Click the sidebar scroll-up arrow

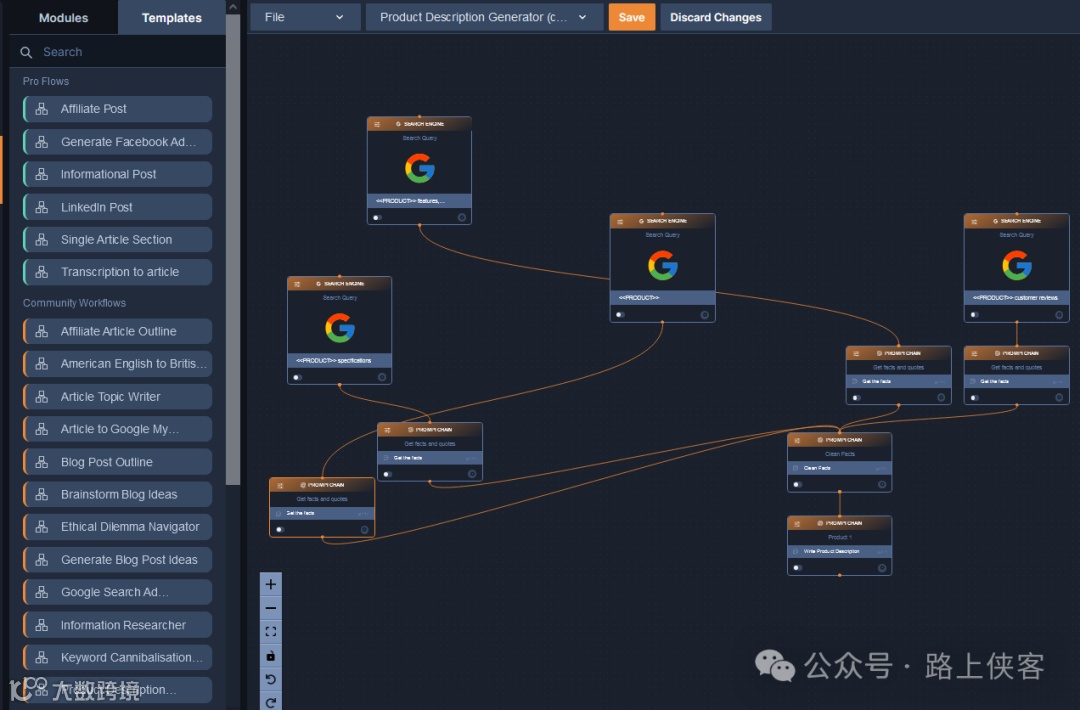point(233,7)
